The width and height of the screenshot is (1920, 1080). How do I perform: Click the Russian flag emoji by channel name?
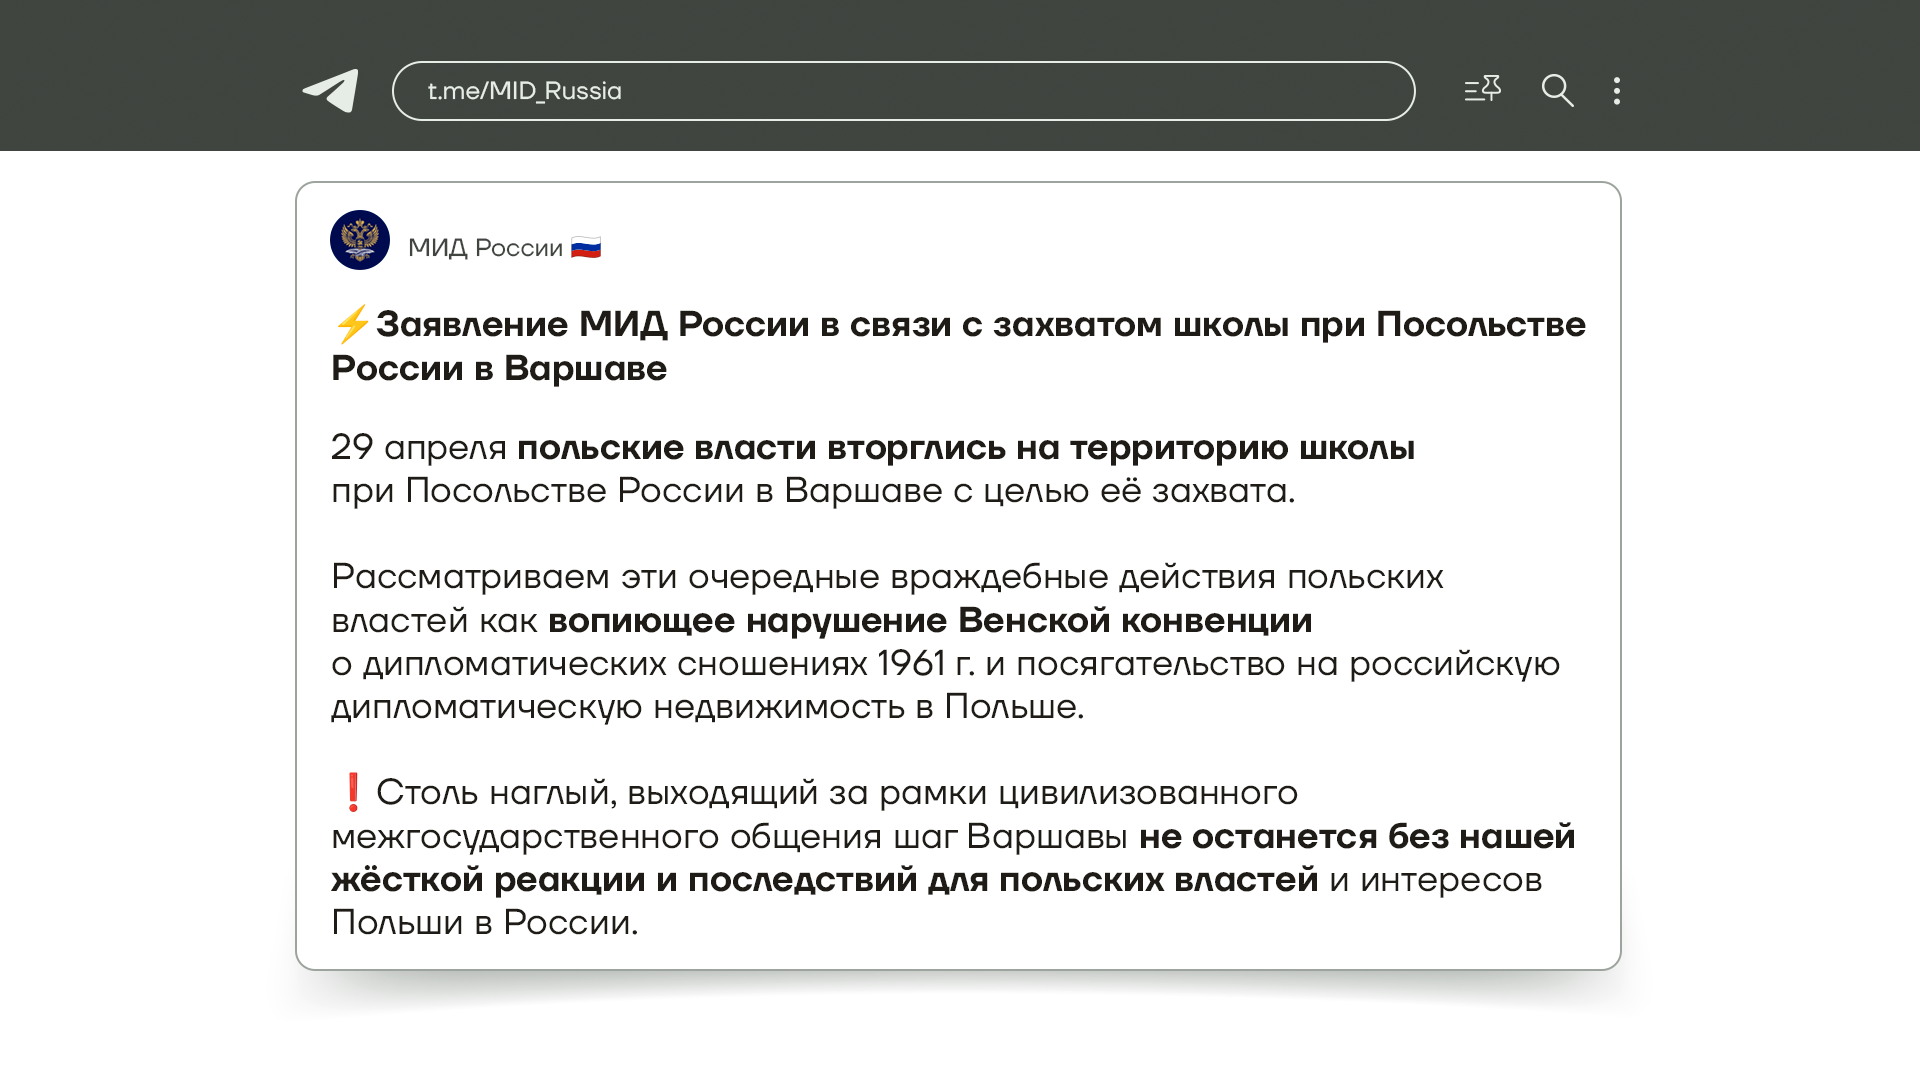[586, 248]
